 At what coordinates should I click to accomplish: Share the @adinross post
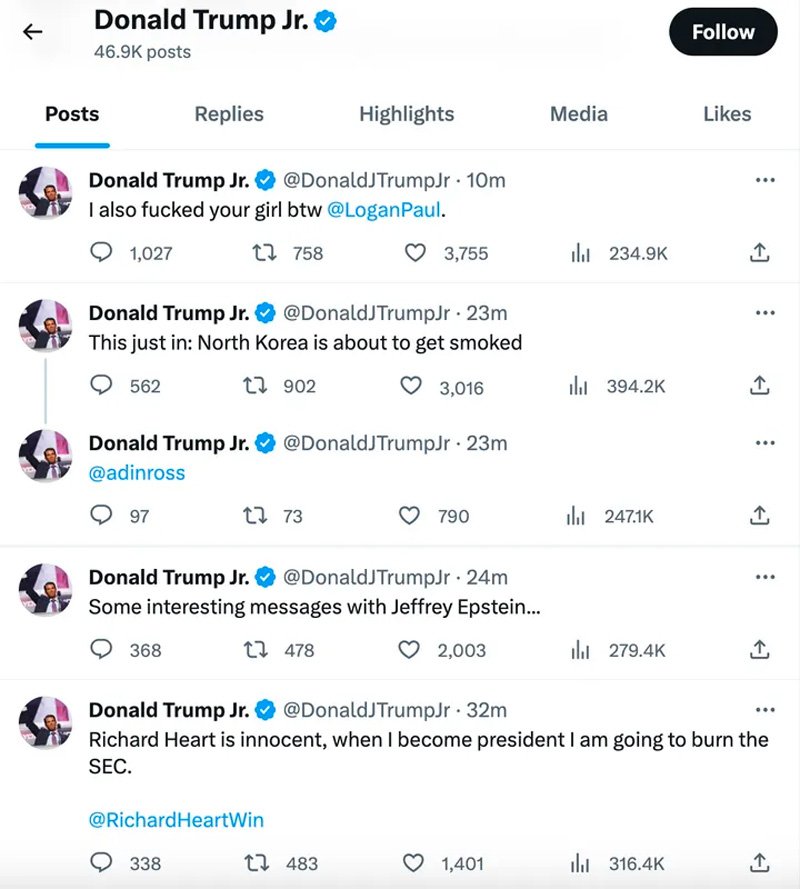tap(759, 515)
